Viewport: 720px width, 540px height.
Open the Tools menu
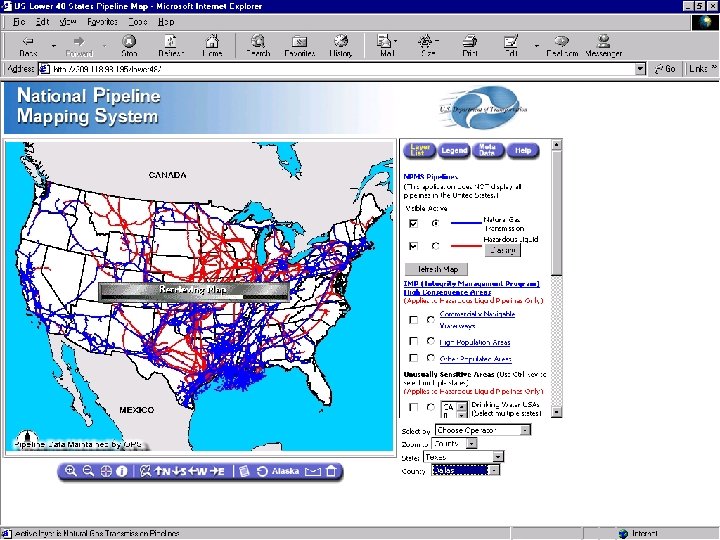[x=137, y=22]
